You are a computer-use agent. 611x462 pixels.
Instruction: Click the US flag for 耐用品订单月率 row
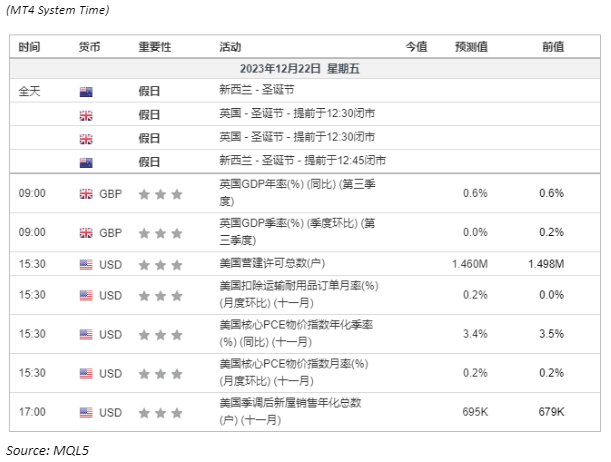86,296
